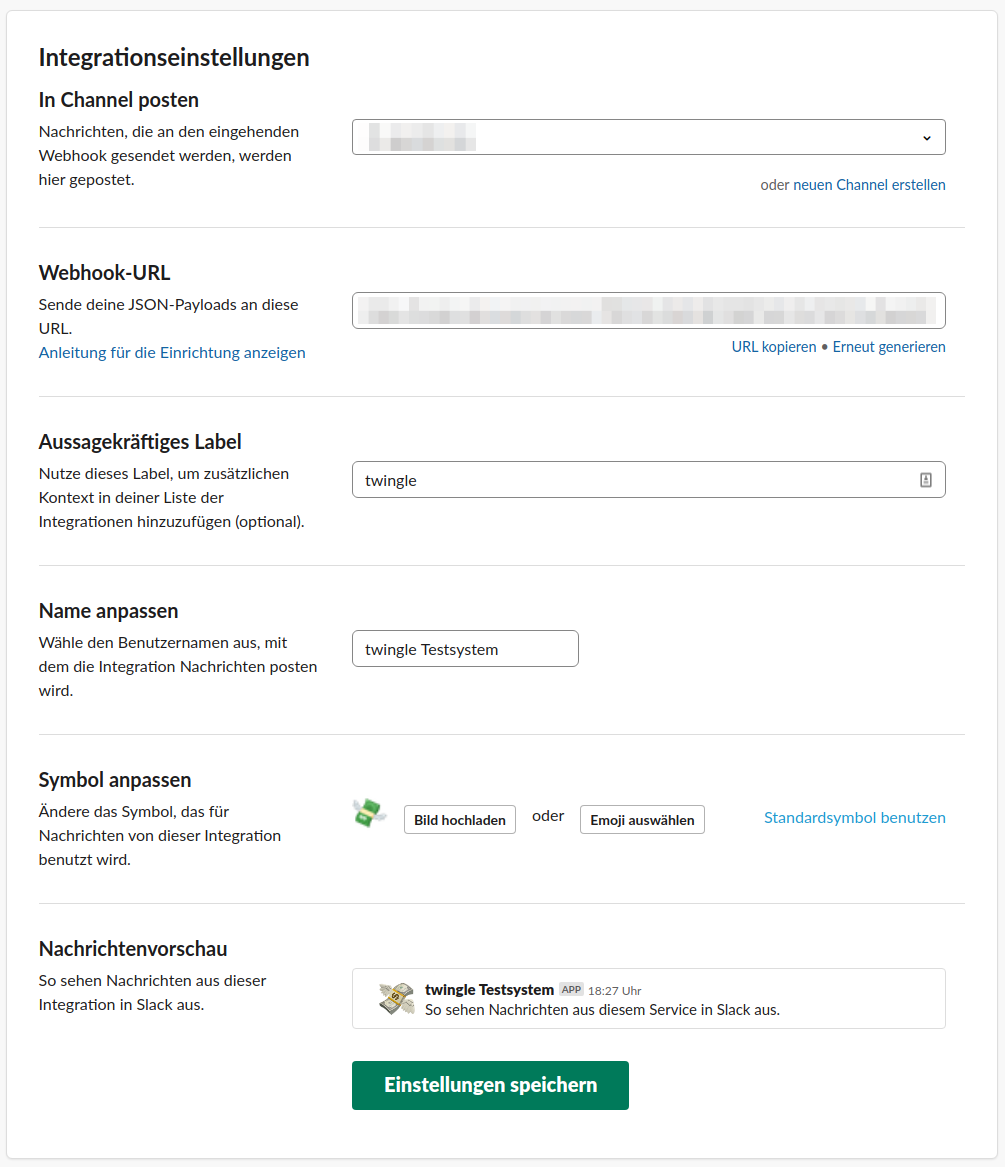Click the contact autofill icon in label field
1005x1167 pixels.
925,480
